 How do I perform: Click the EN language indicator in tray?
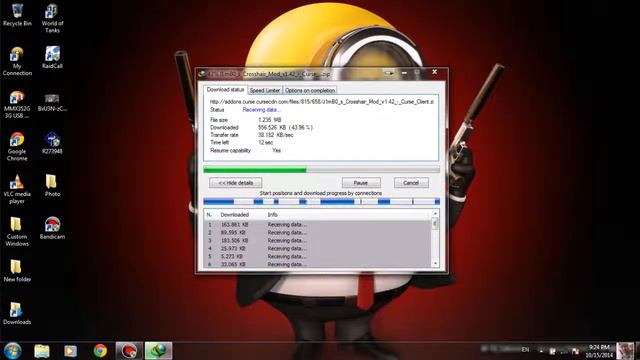(525, 350)
